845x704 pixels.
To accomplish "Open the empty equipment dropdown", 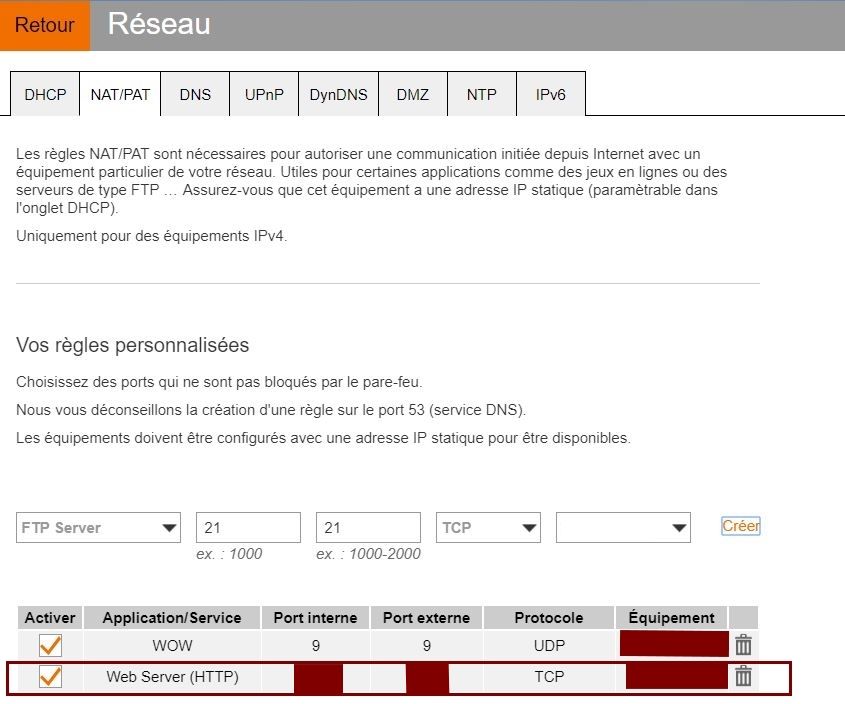I will point(623,528).
